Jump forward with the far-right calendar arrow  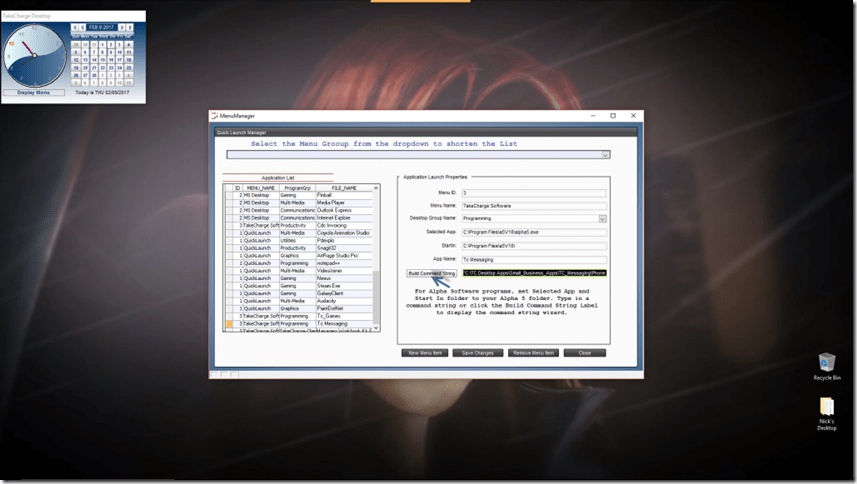click(131, 27)
